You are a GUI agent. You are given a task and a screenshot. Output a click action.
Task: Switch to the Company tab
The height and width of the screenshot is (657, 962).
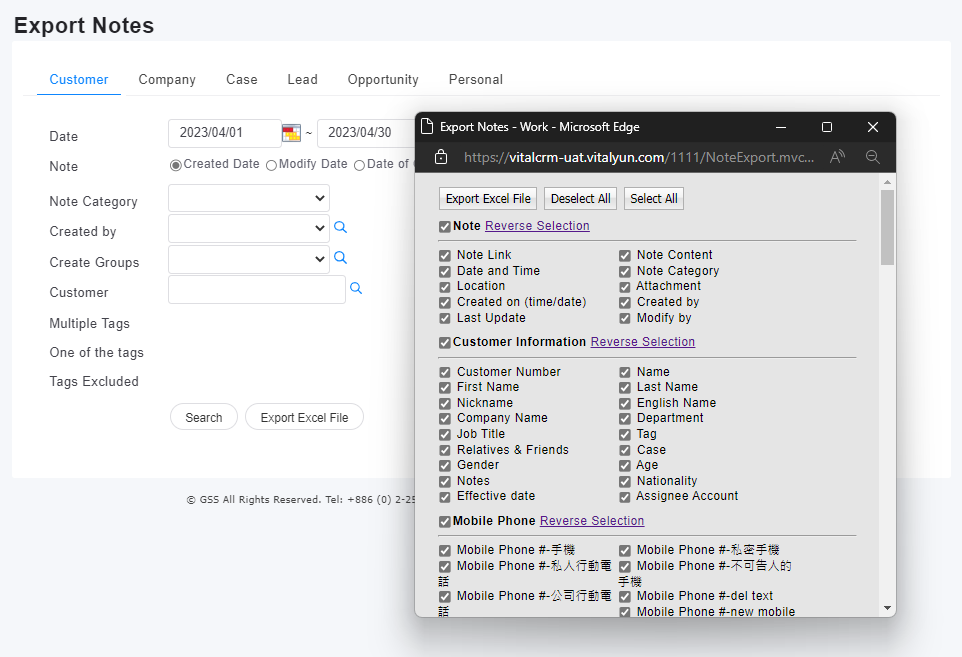pyautogui.click(x=167, y=80)
